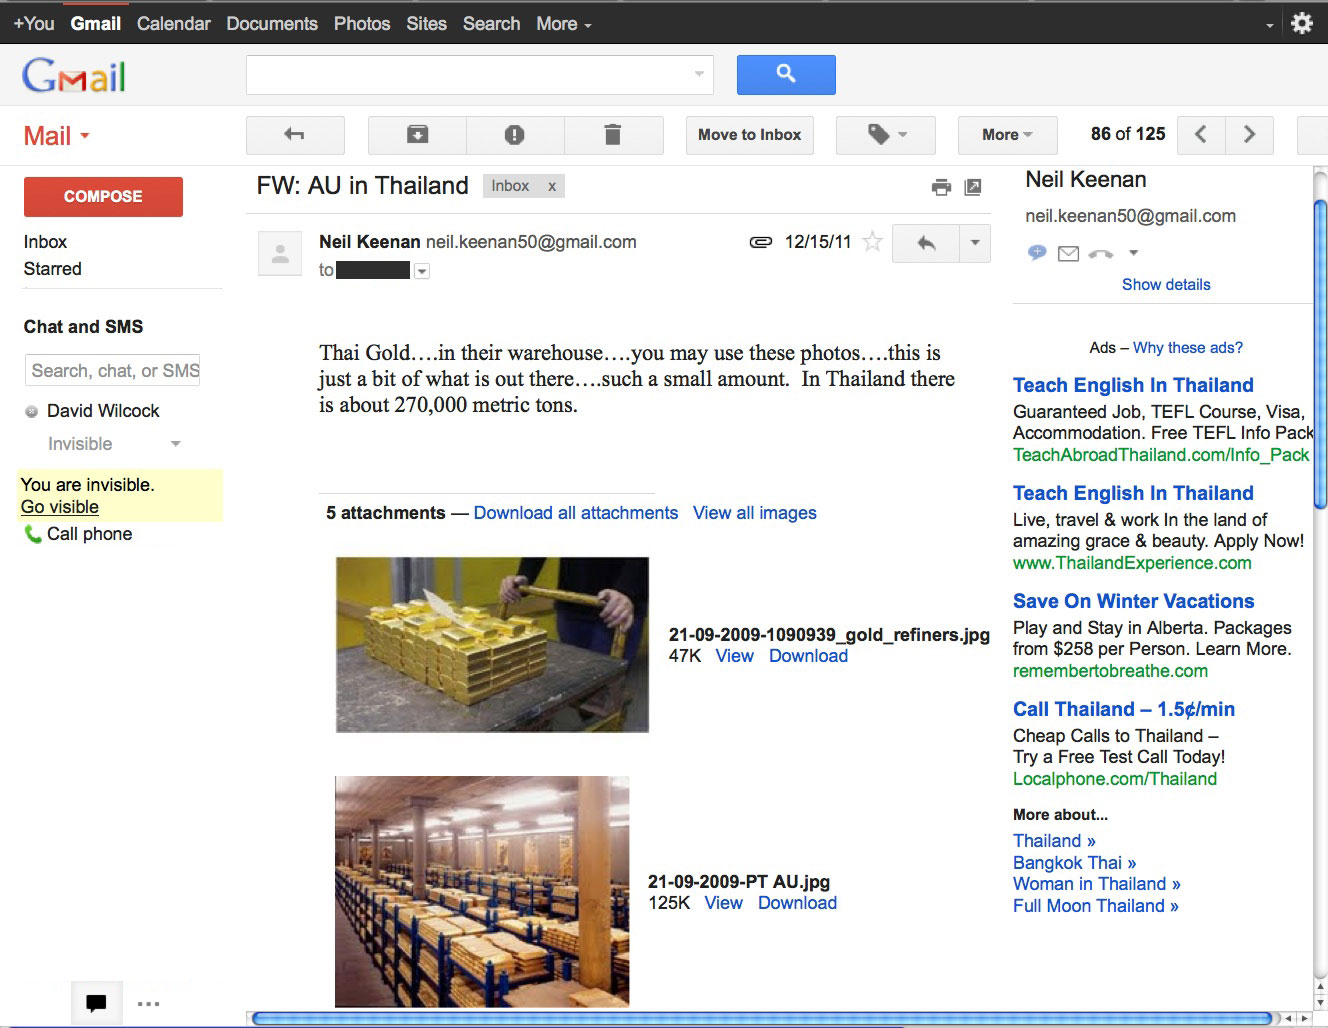
Task: Click Call phone
Action: coord(79,534)
